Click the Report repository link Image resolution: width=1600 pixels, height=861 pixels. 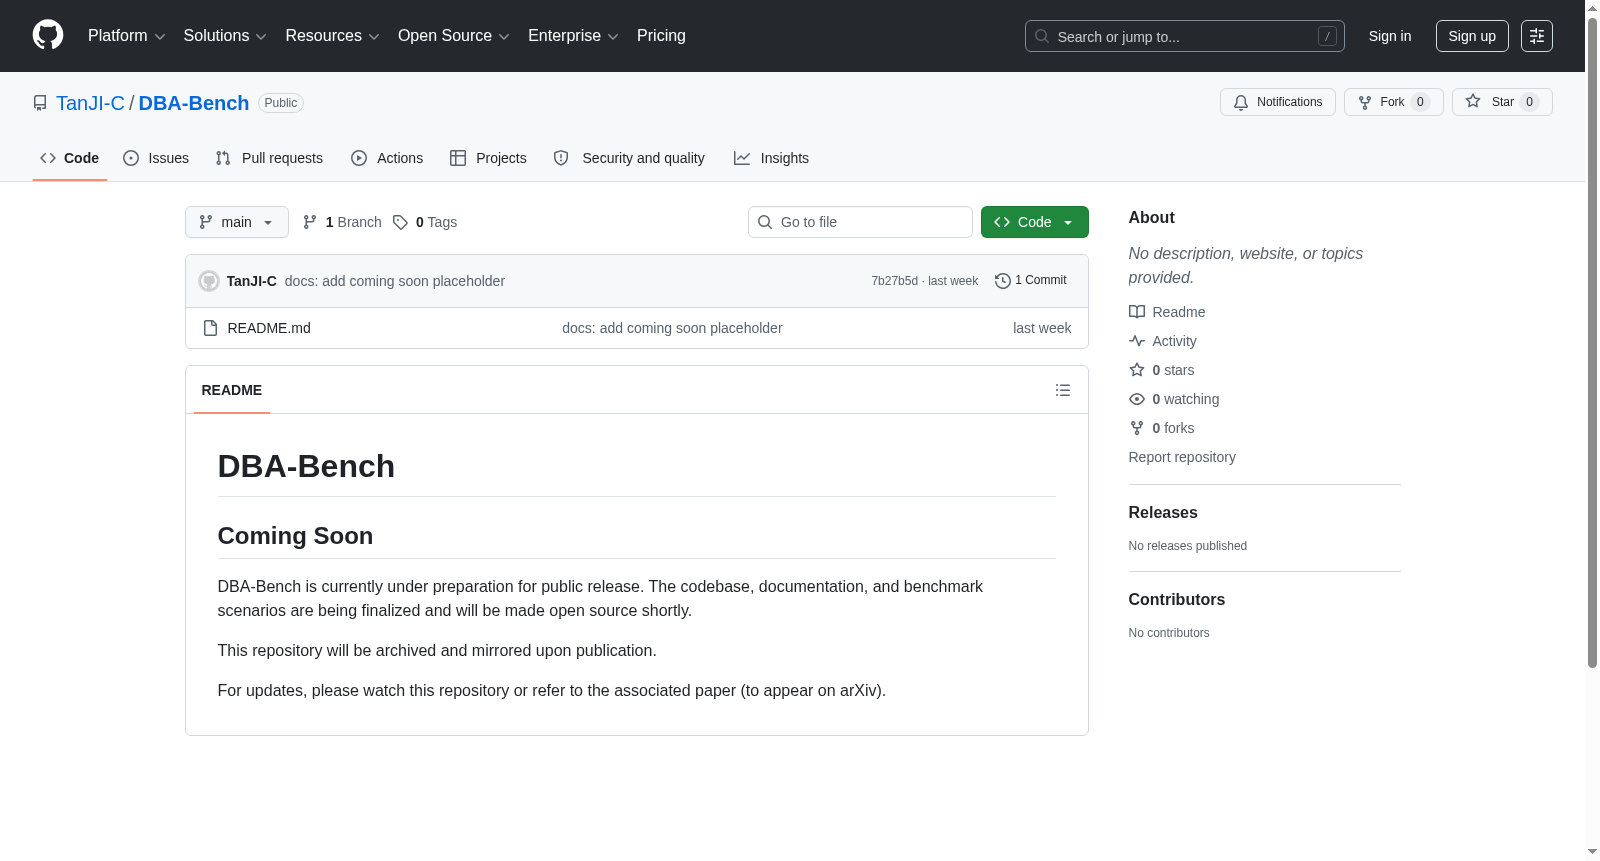click(1182, 457)
